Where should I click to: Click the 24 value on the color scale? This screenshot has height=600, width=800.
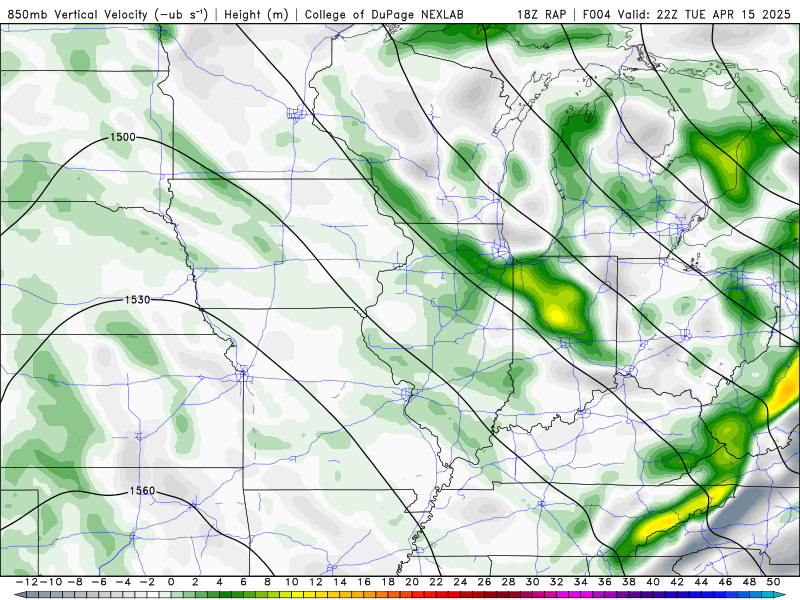click(x=460, y=582)
